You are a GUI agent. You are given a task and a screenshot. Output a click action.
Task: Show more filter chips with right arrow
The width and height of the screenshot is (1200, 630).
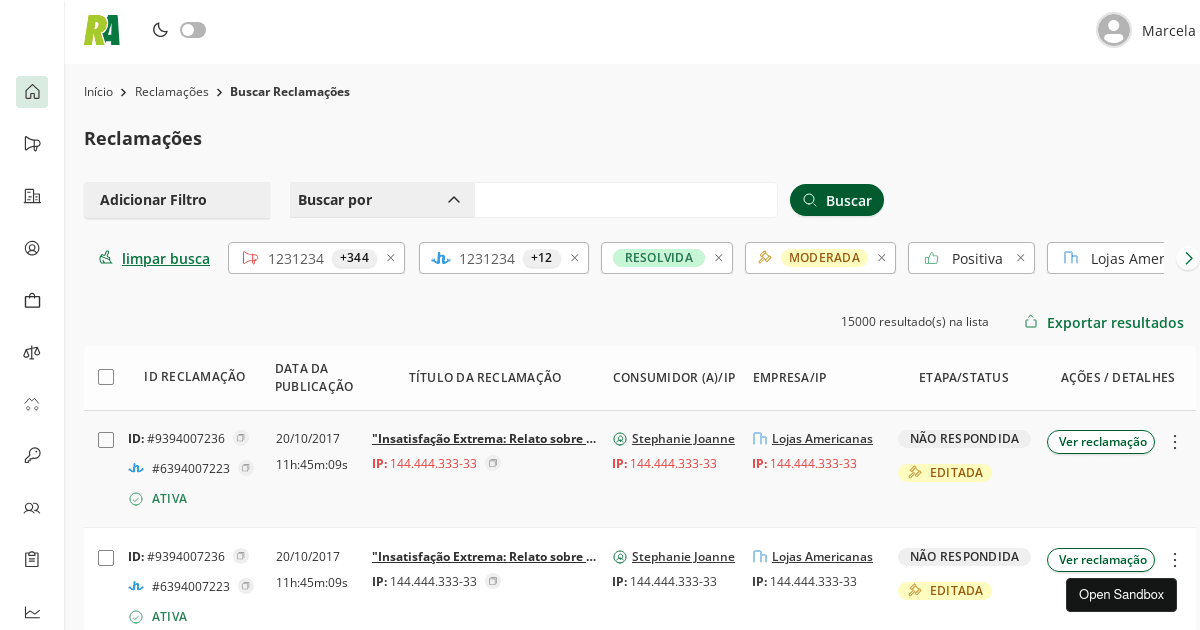(x=1188, y=258)
